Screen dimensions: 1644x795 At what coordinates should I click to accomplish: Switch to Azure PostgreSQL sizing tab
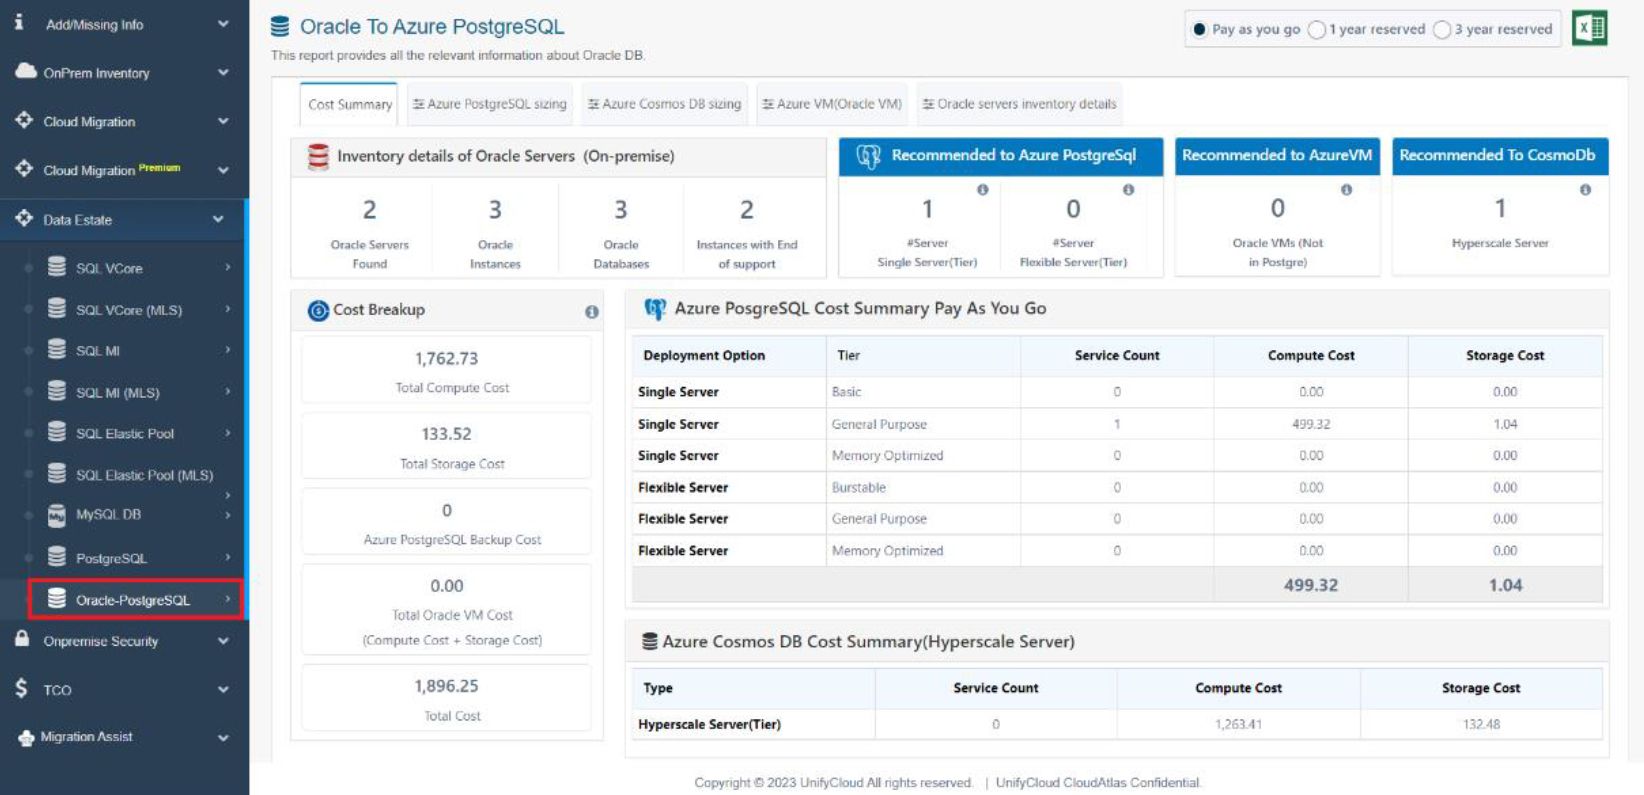490,104
